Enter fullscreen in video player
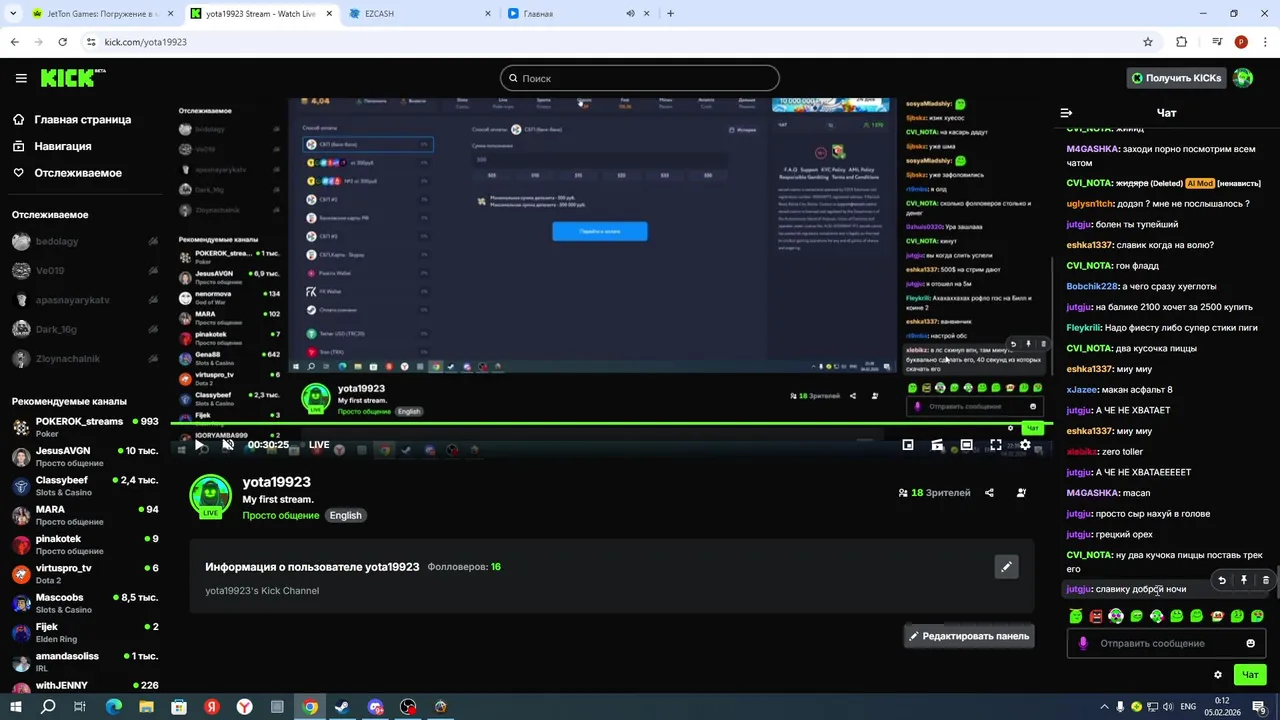Image resolution: width=1280 pixels, height=720 pixels. [996, 445]
